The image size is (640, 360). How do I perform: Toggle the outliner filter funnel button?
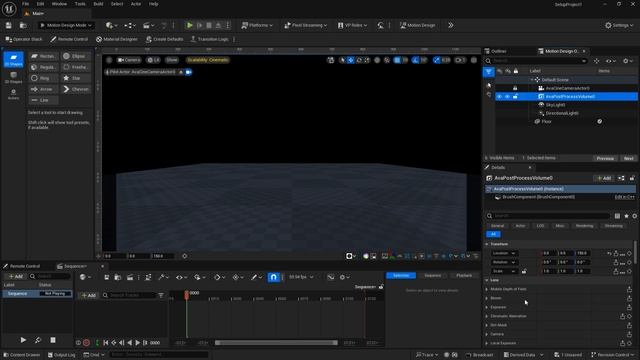pyautogui.click(x=489, y=72)
